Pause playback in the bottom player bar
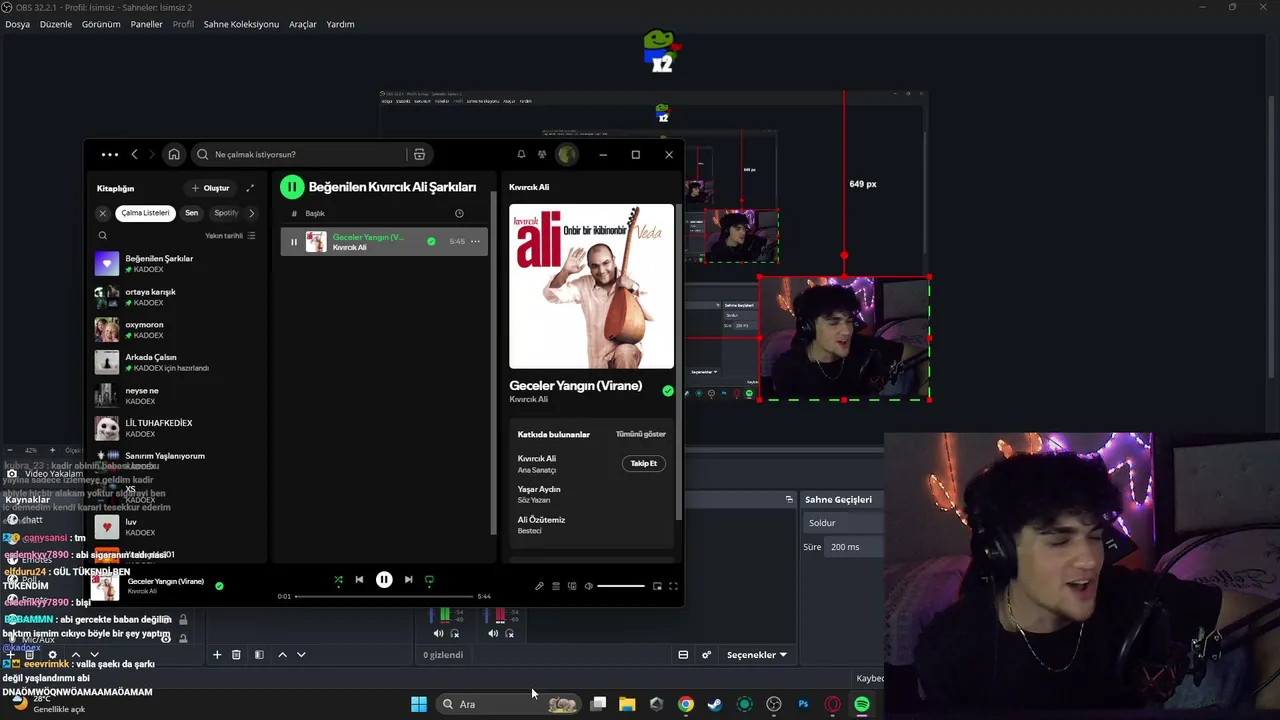The height and width of the screenshot is (720, 1280). (384, 580)
